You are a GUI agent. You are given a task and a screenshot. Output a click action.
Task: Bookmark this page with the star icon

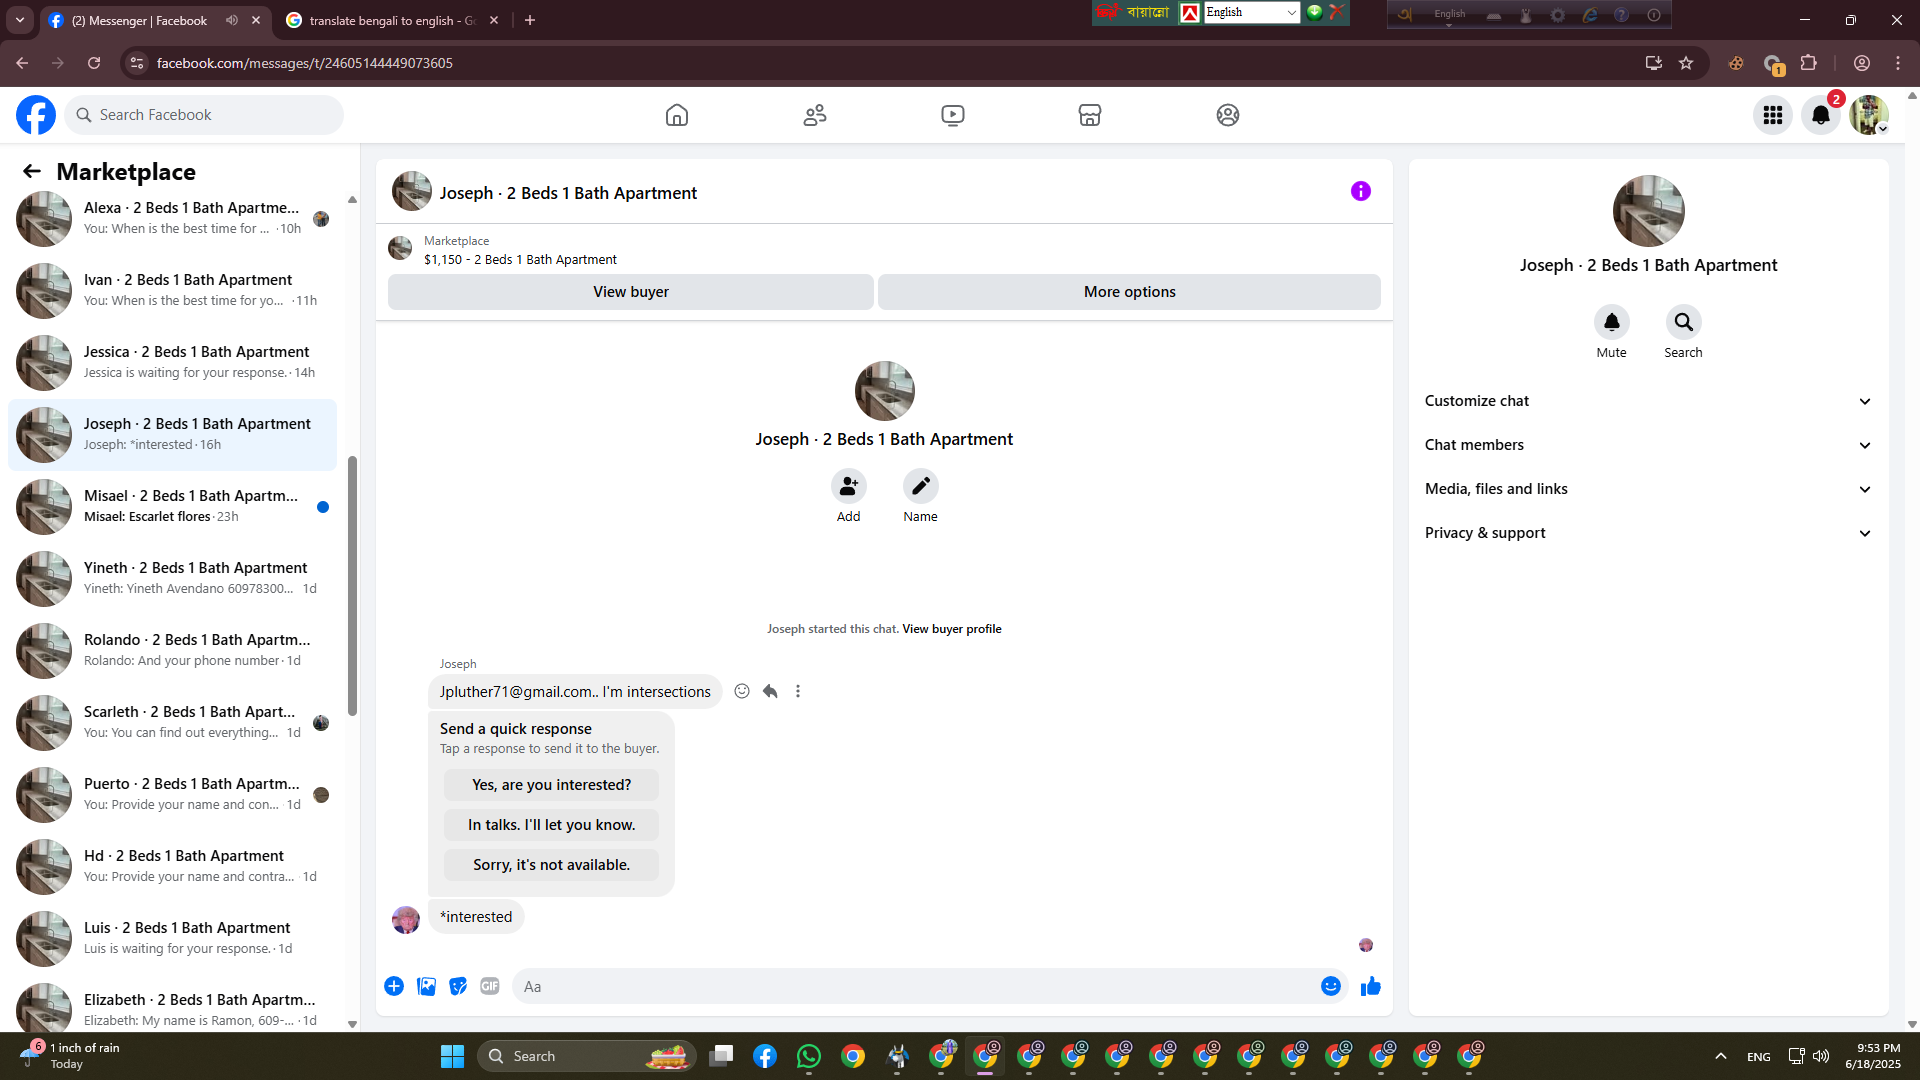click(1686, 63)
